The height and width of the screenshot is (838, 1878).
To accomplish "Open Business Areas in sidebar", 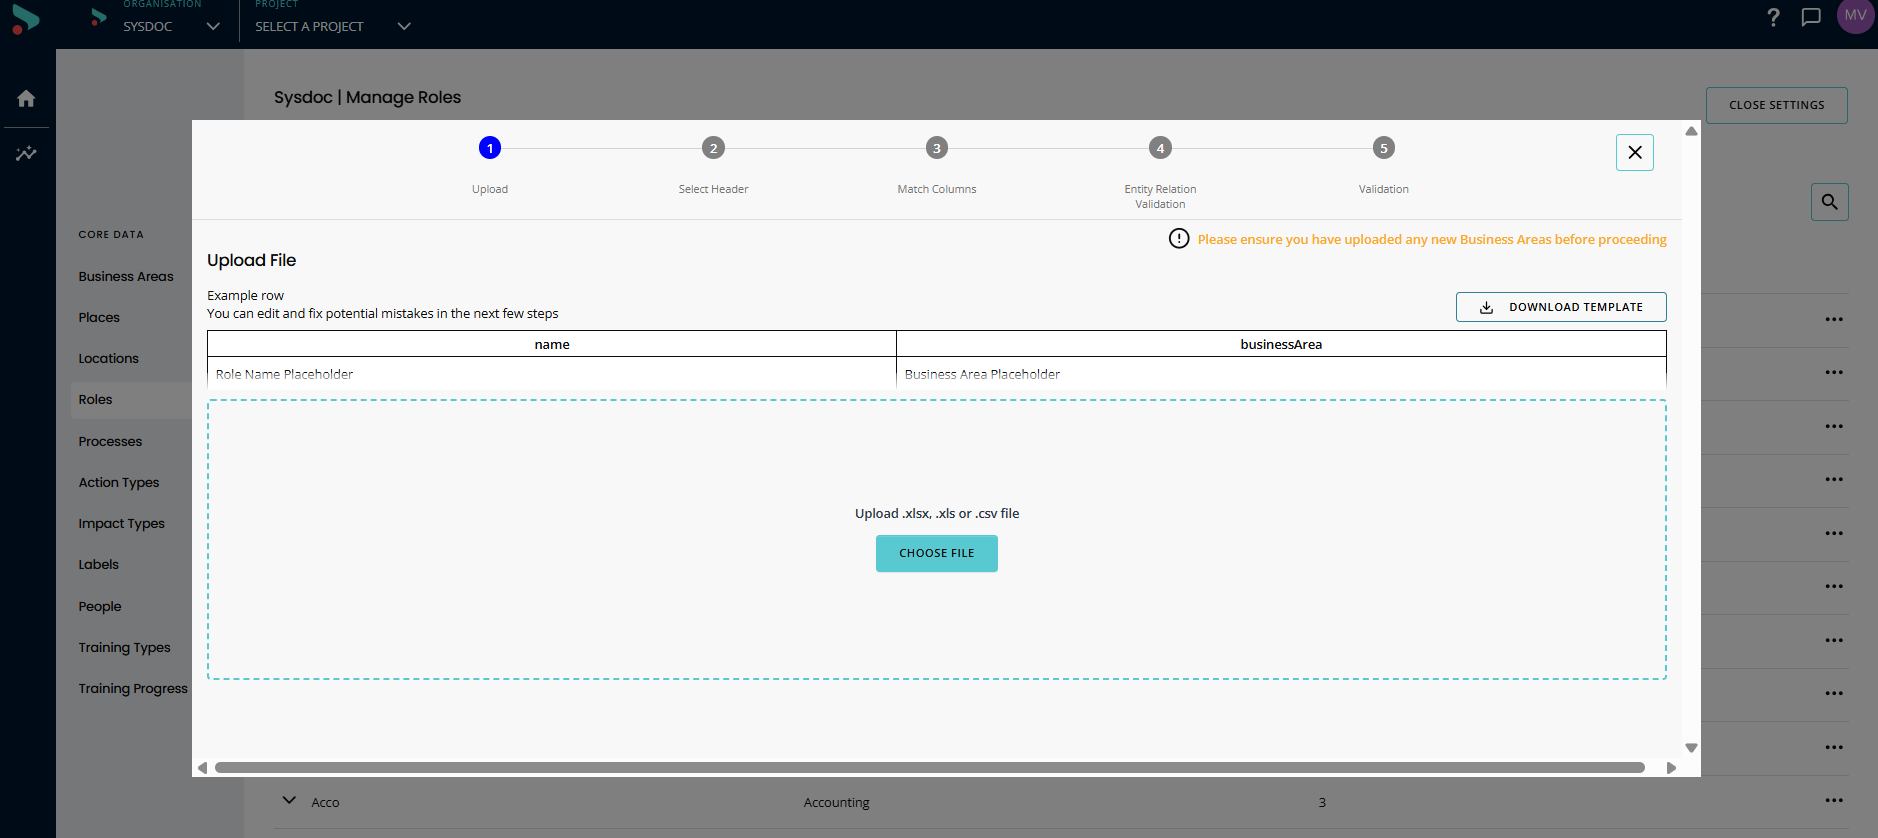I will click(126, 277).
